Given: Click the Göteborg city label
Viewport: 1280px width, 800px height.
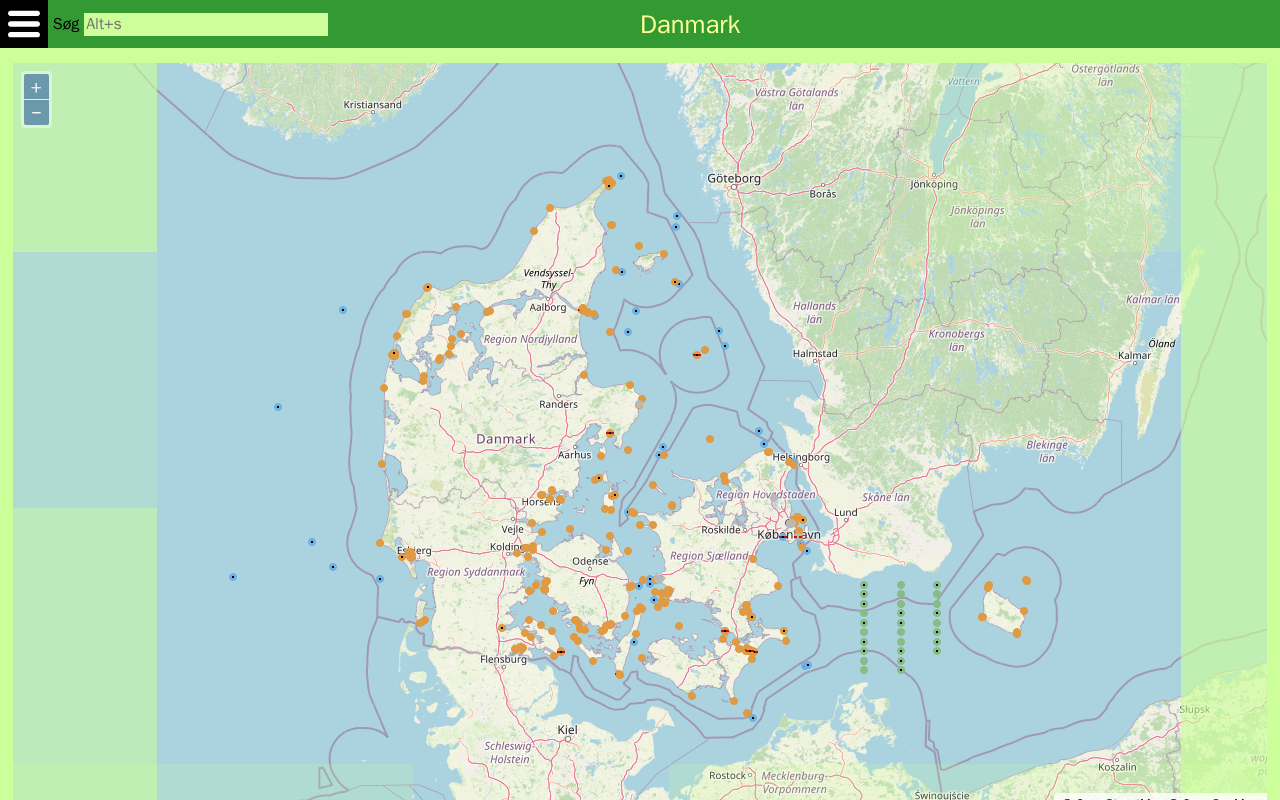Looking at the screenshot, I should (x=734, y=178).
